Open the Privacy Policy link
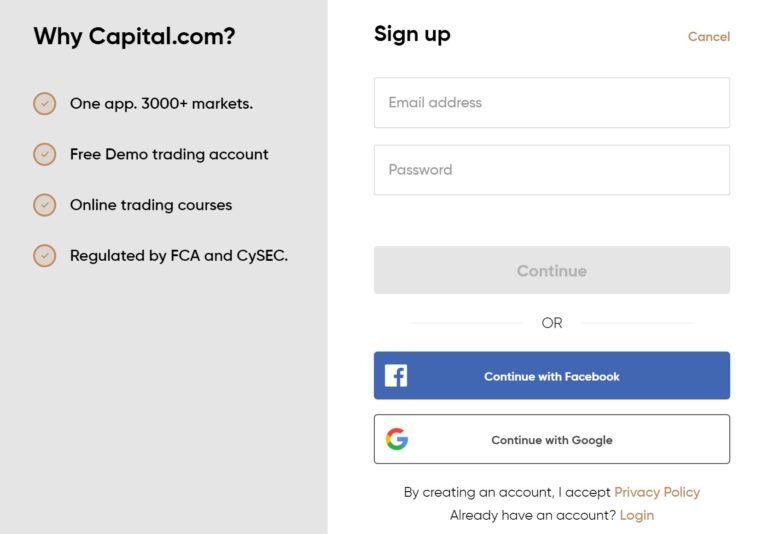Screen dimensions: 768x534 657,492
